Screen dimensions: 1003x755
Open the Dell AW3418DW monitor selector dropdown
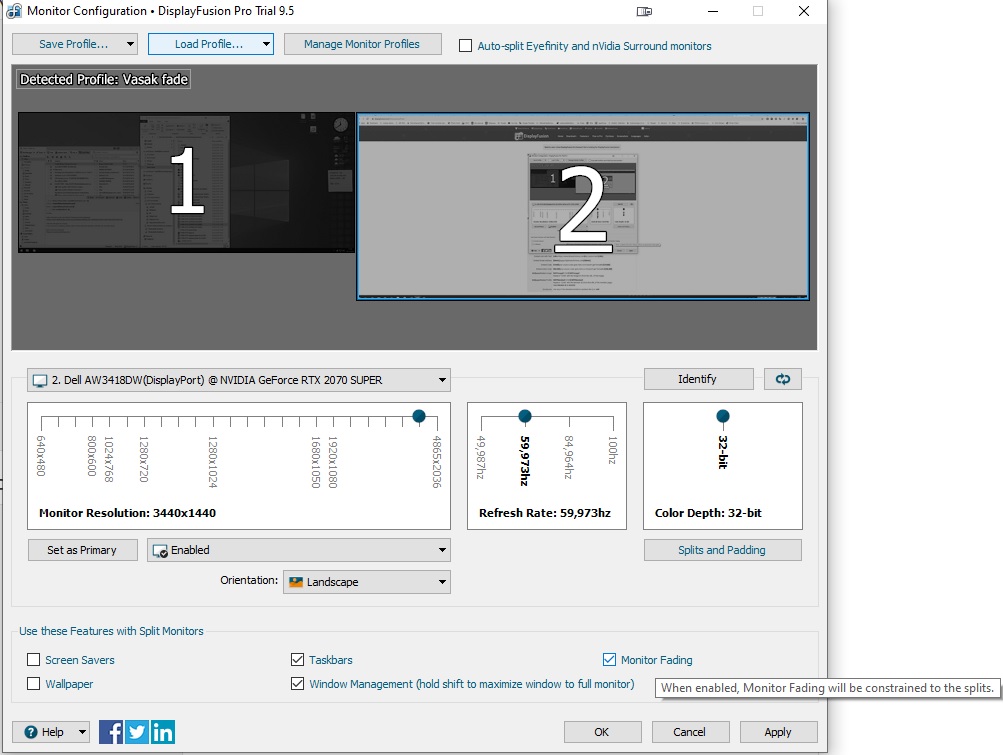(x=238, y=380)
